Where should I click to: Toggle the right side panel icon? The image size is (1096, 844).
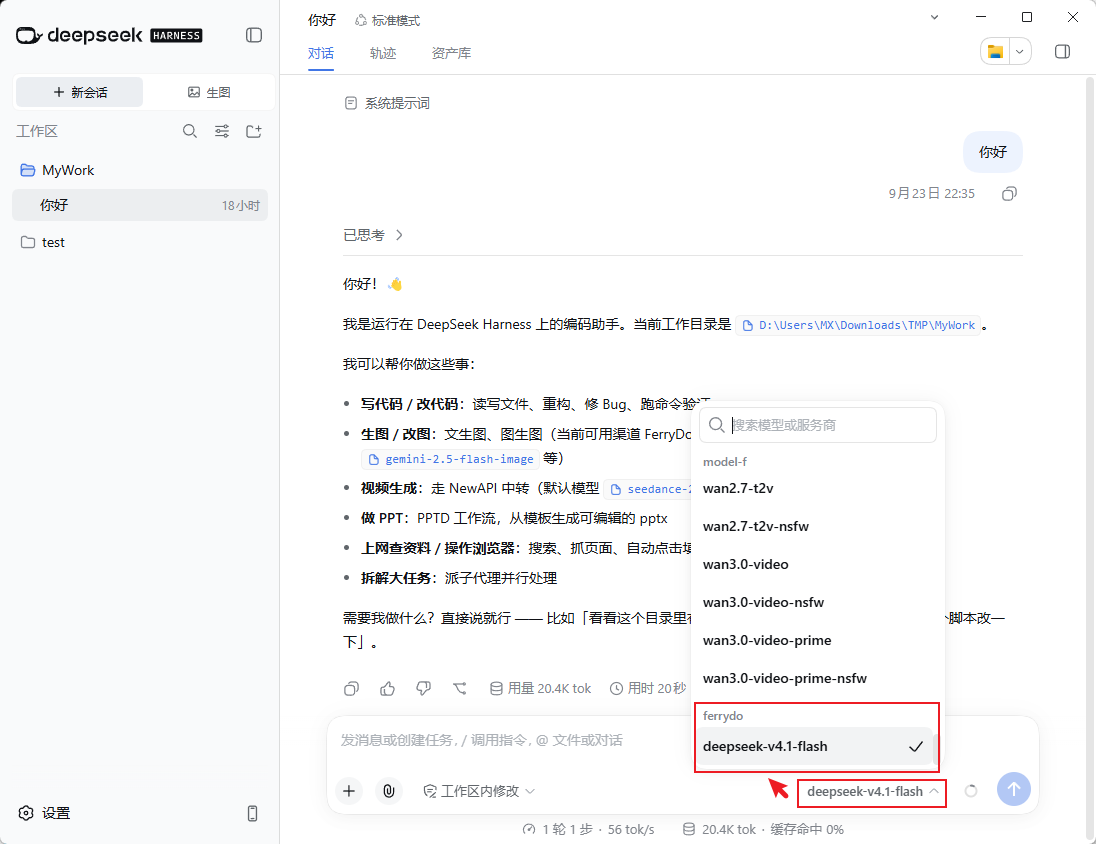pyautogui.click(x=1062, y=51)
